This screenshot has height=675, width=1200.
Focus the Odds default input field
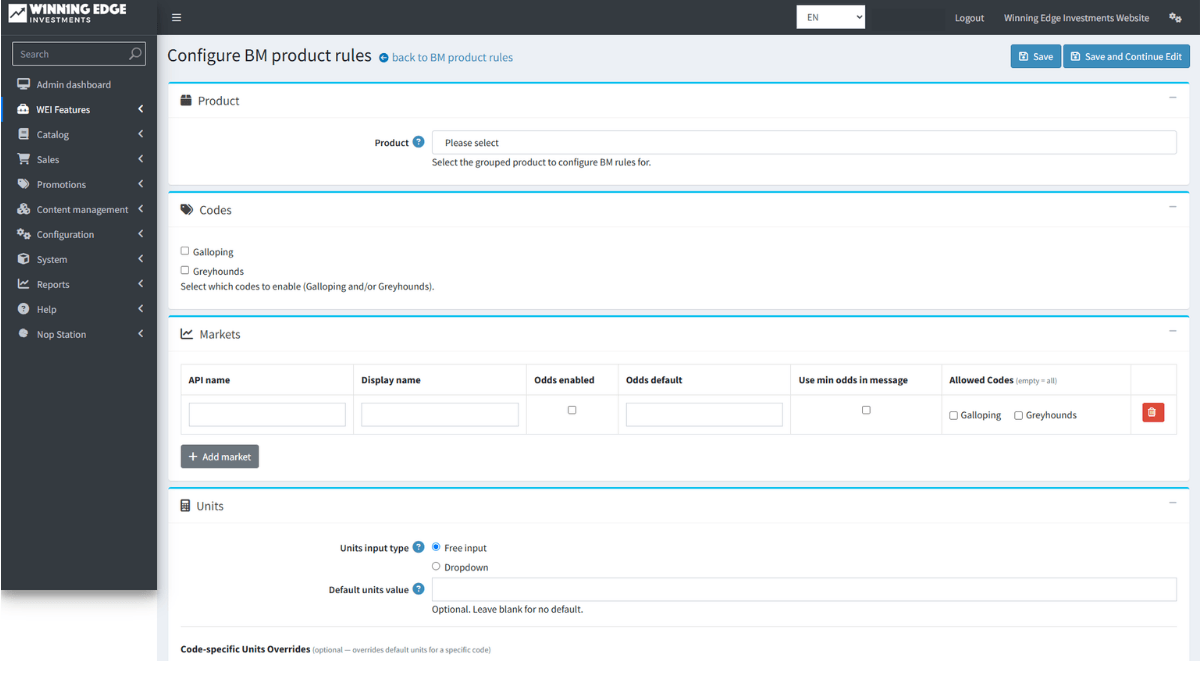click(704, 414)
